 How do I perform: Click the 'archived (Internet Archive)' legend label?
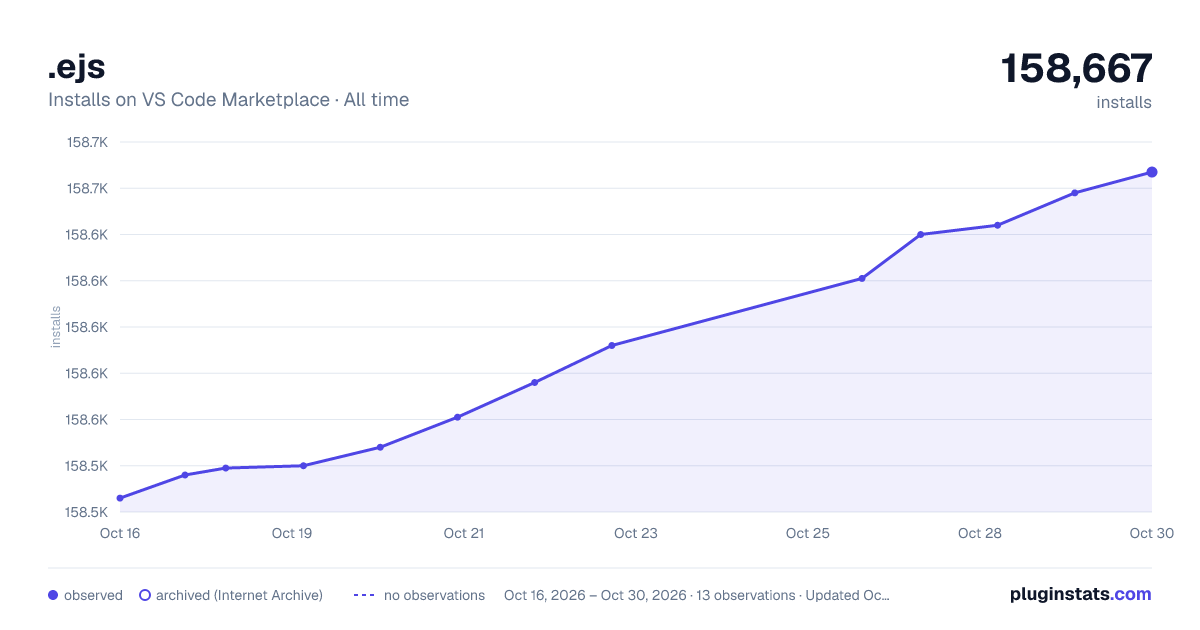click(239, 595)
